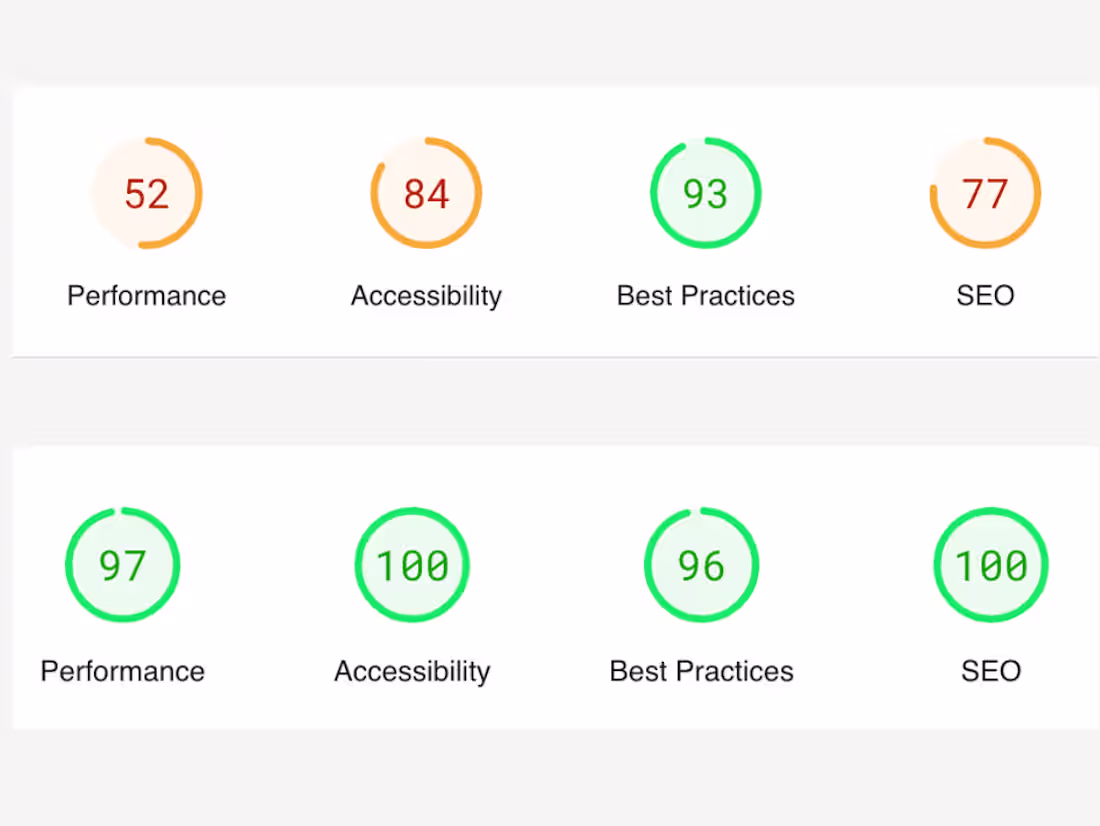Click the SEO label under score 77

coord(985,296)
